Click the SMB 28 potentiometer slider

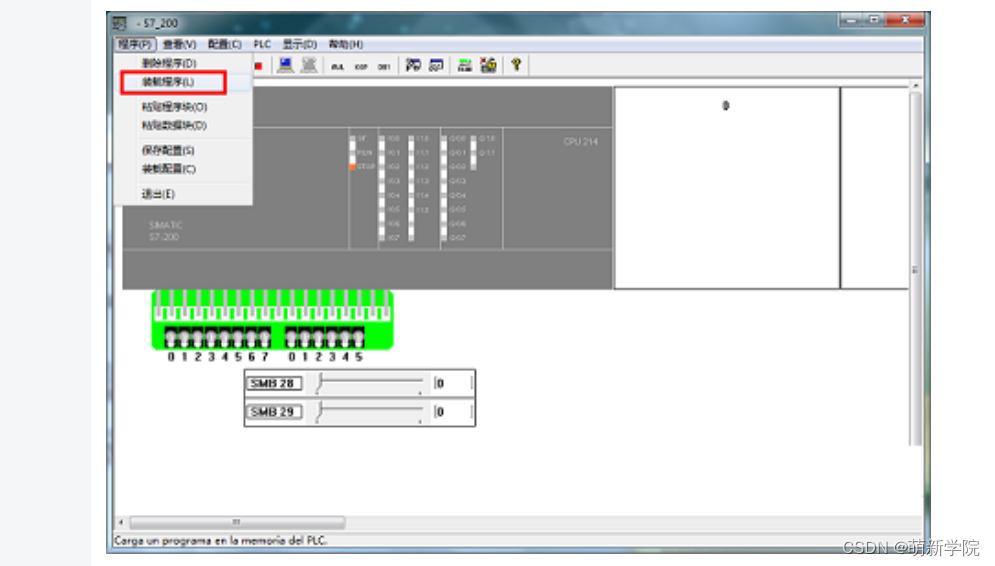tap(369, 383)
